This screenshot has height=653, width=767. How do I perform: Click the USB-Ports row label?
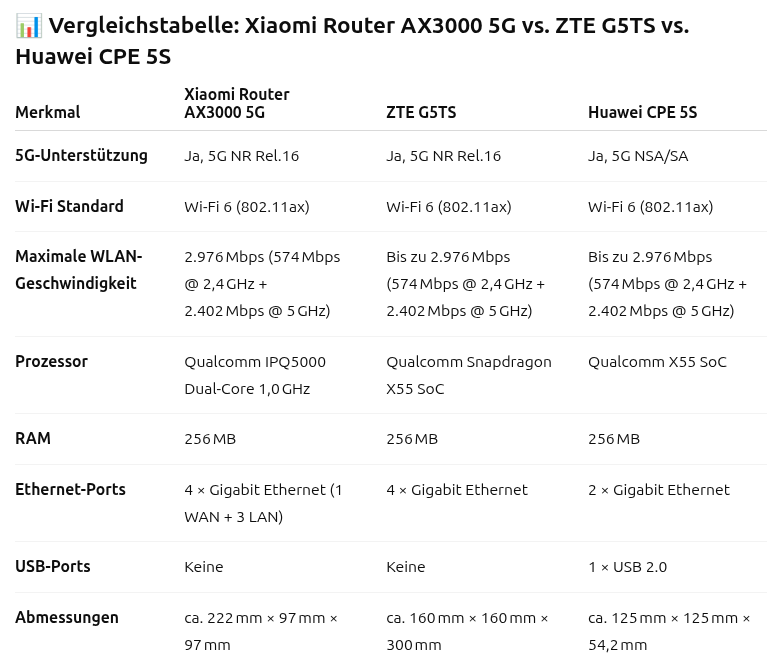[x=53, y=566]
